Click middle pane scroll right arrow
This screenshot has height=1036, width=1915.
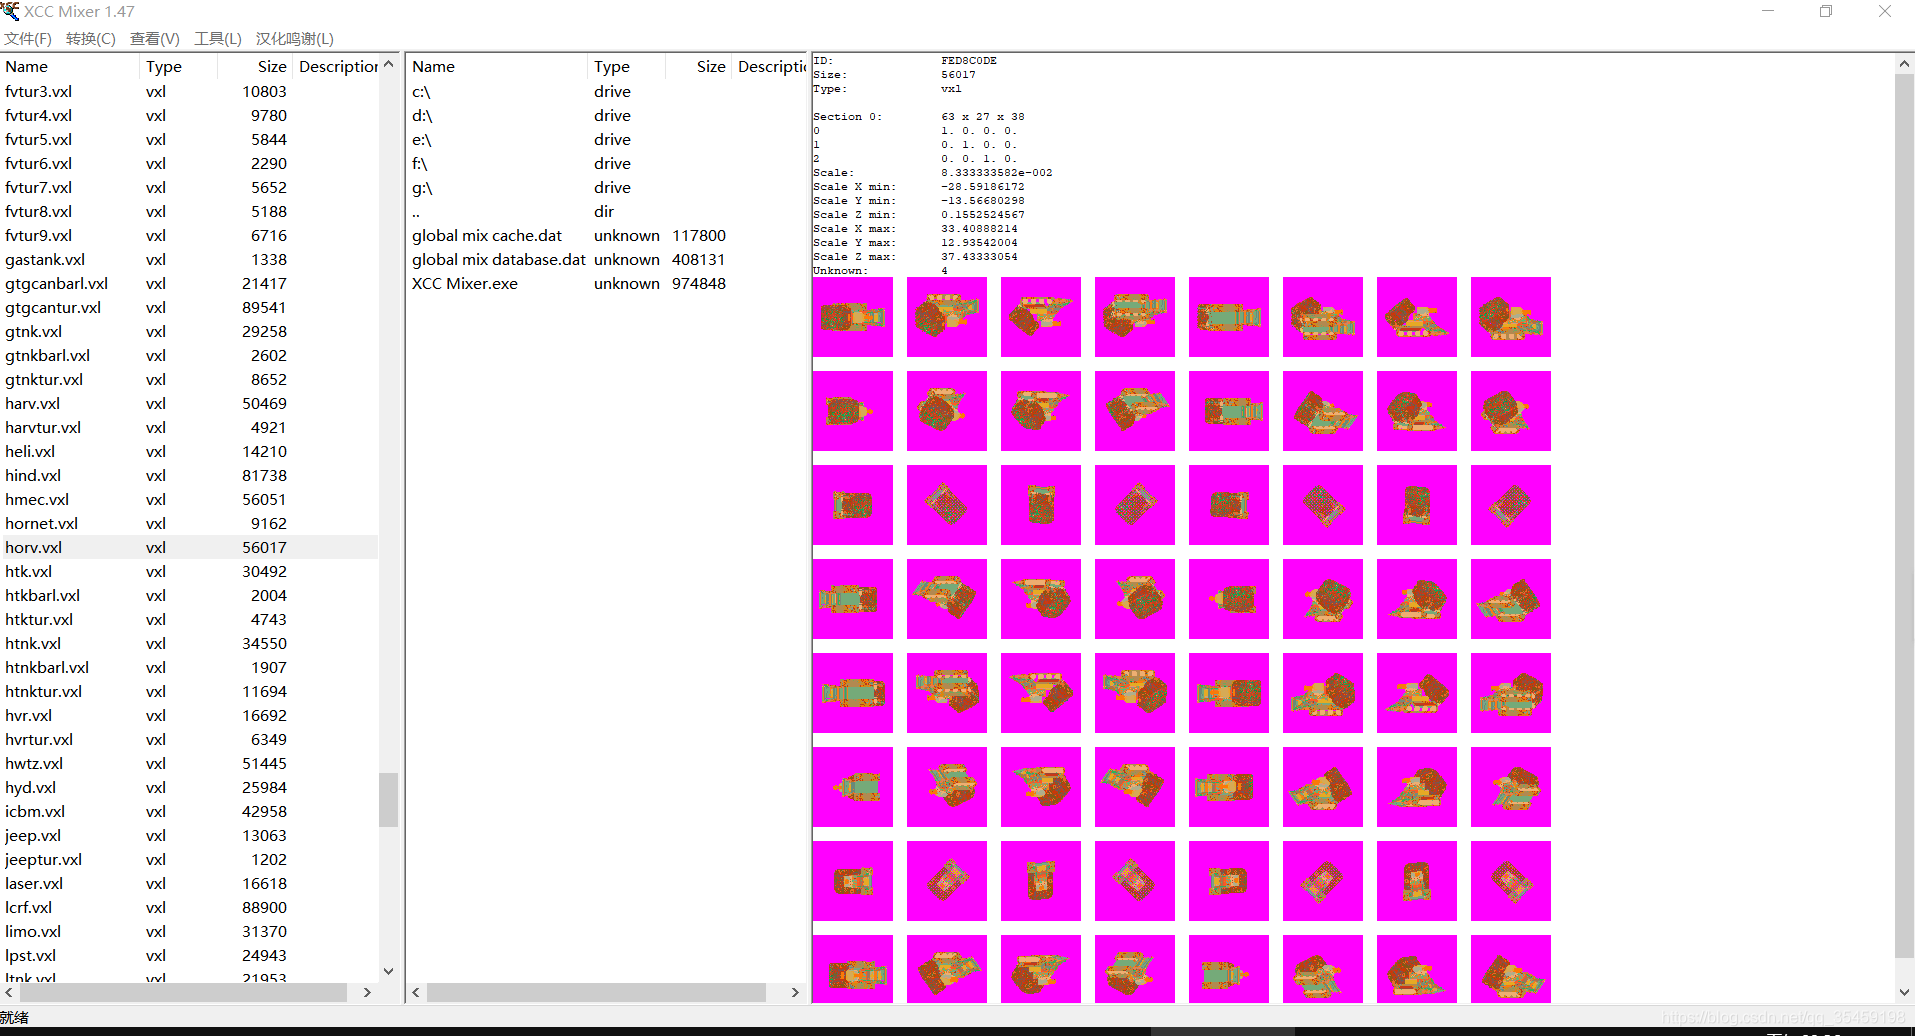tap(795, 992)
